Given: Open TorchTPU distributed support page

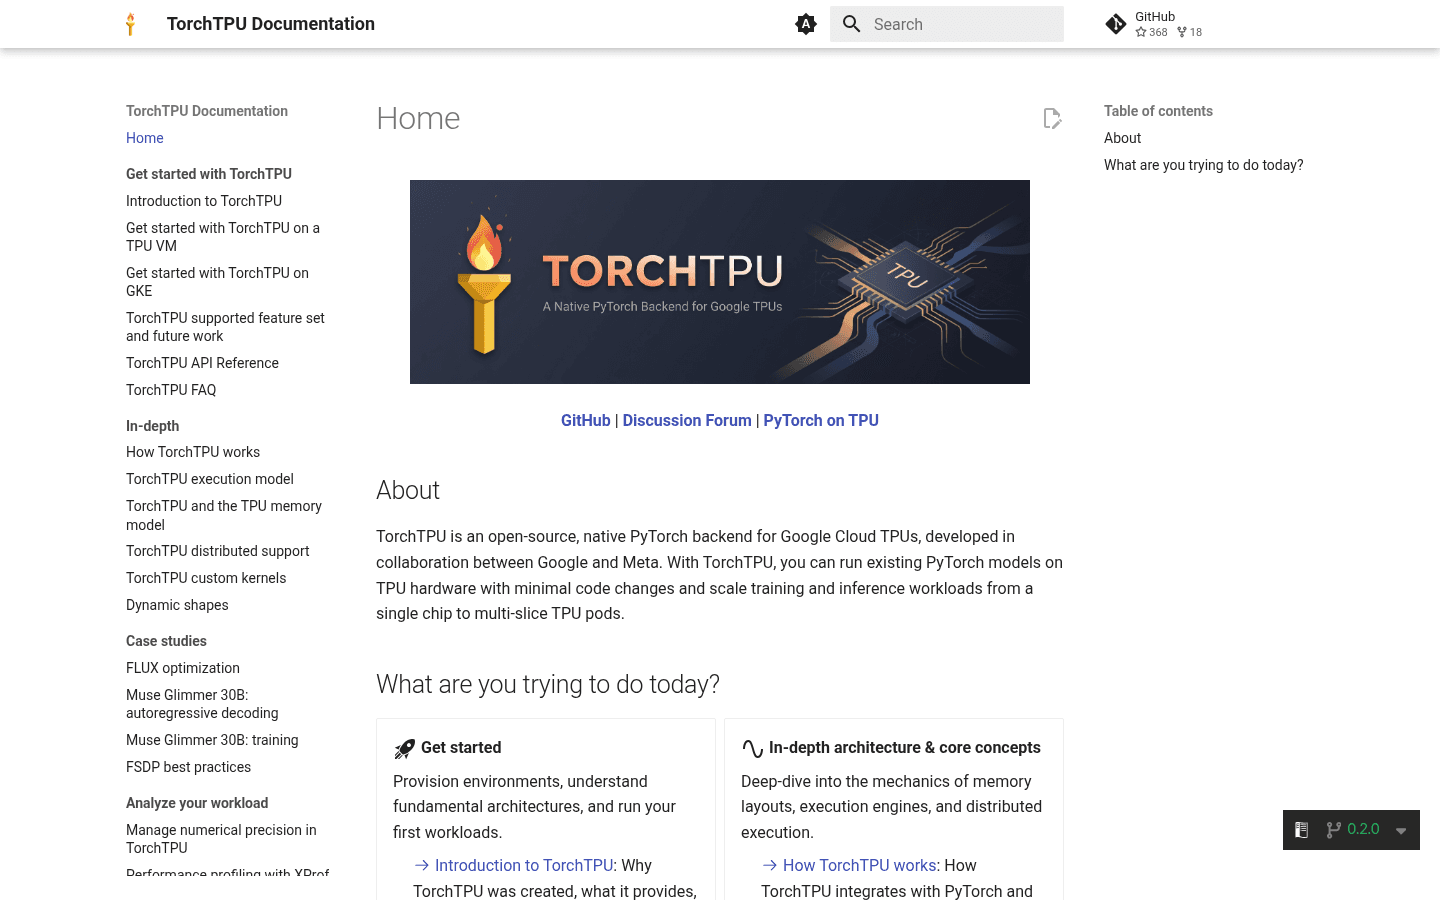Looking at the screenshot, I should click(218, 551).
